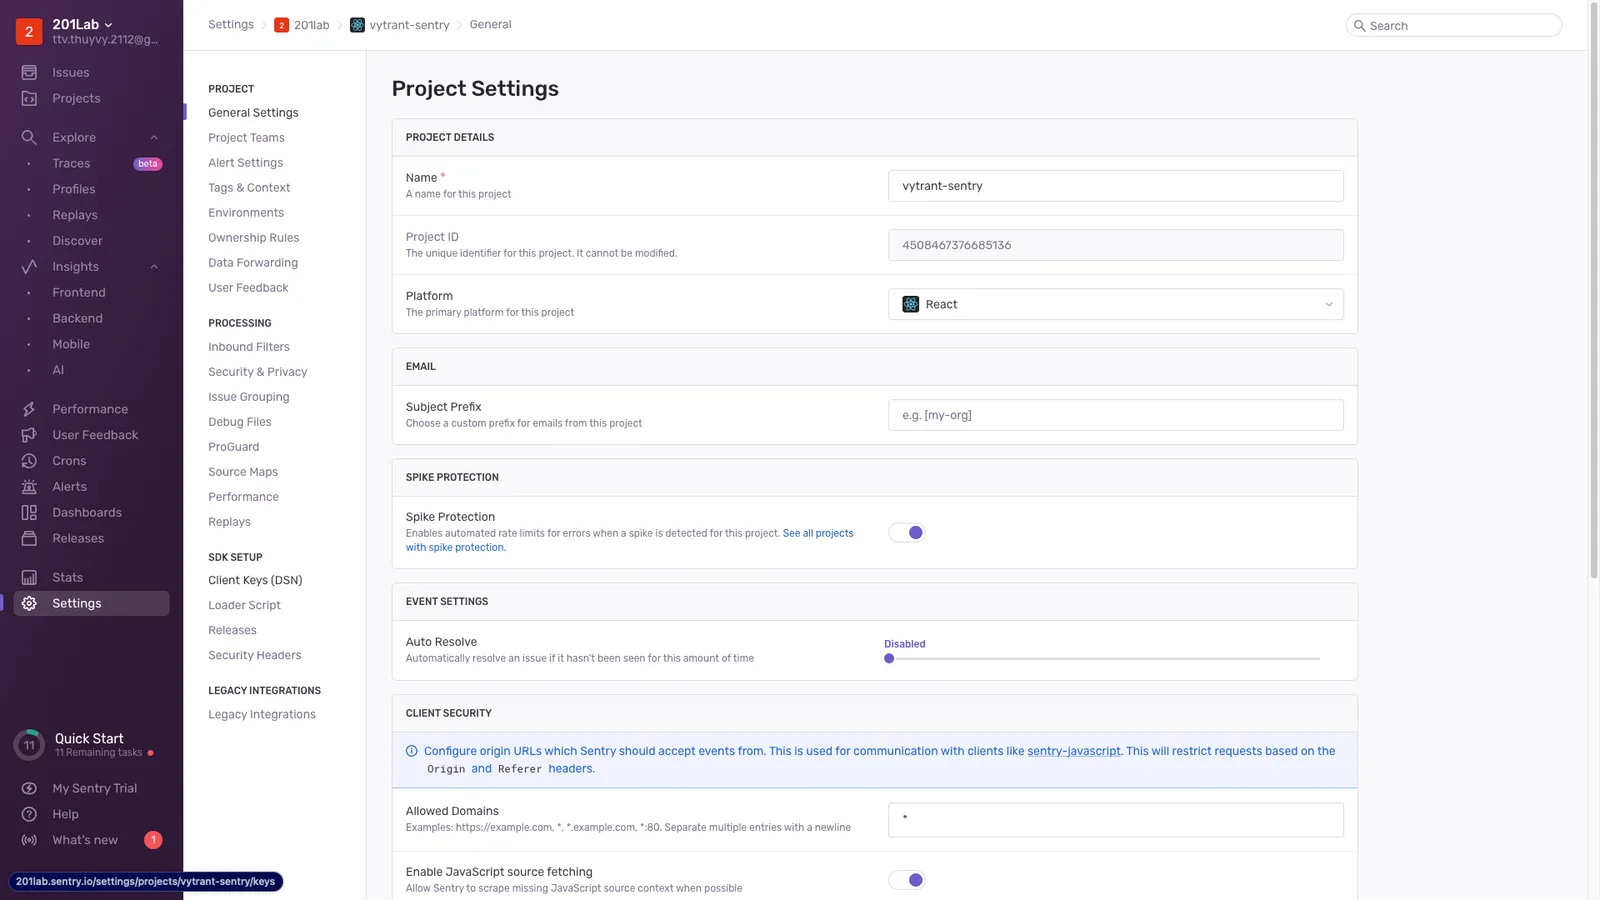
Task: Toggle Enable JavaScript source fetching switch
Action: tap(907, 880)
